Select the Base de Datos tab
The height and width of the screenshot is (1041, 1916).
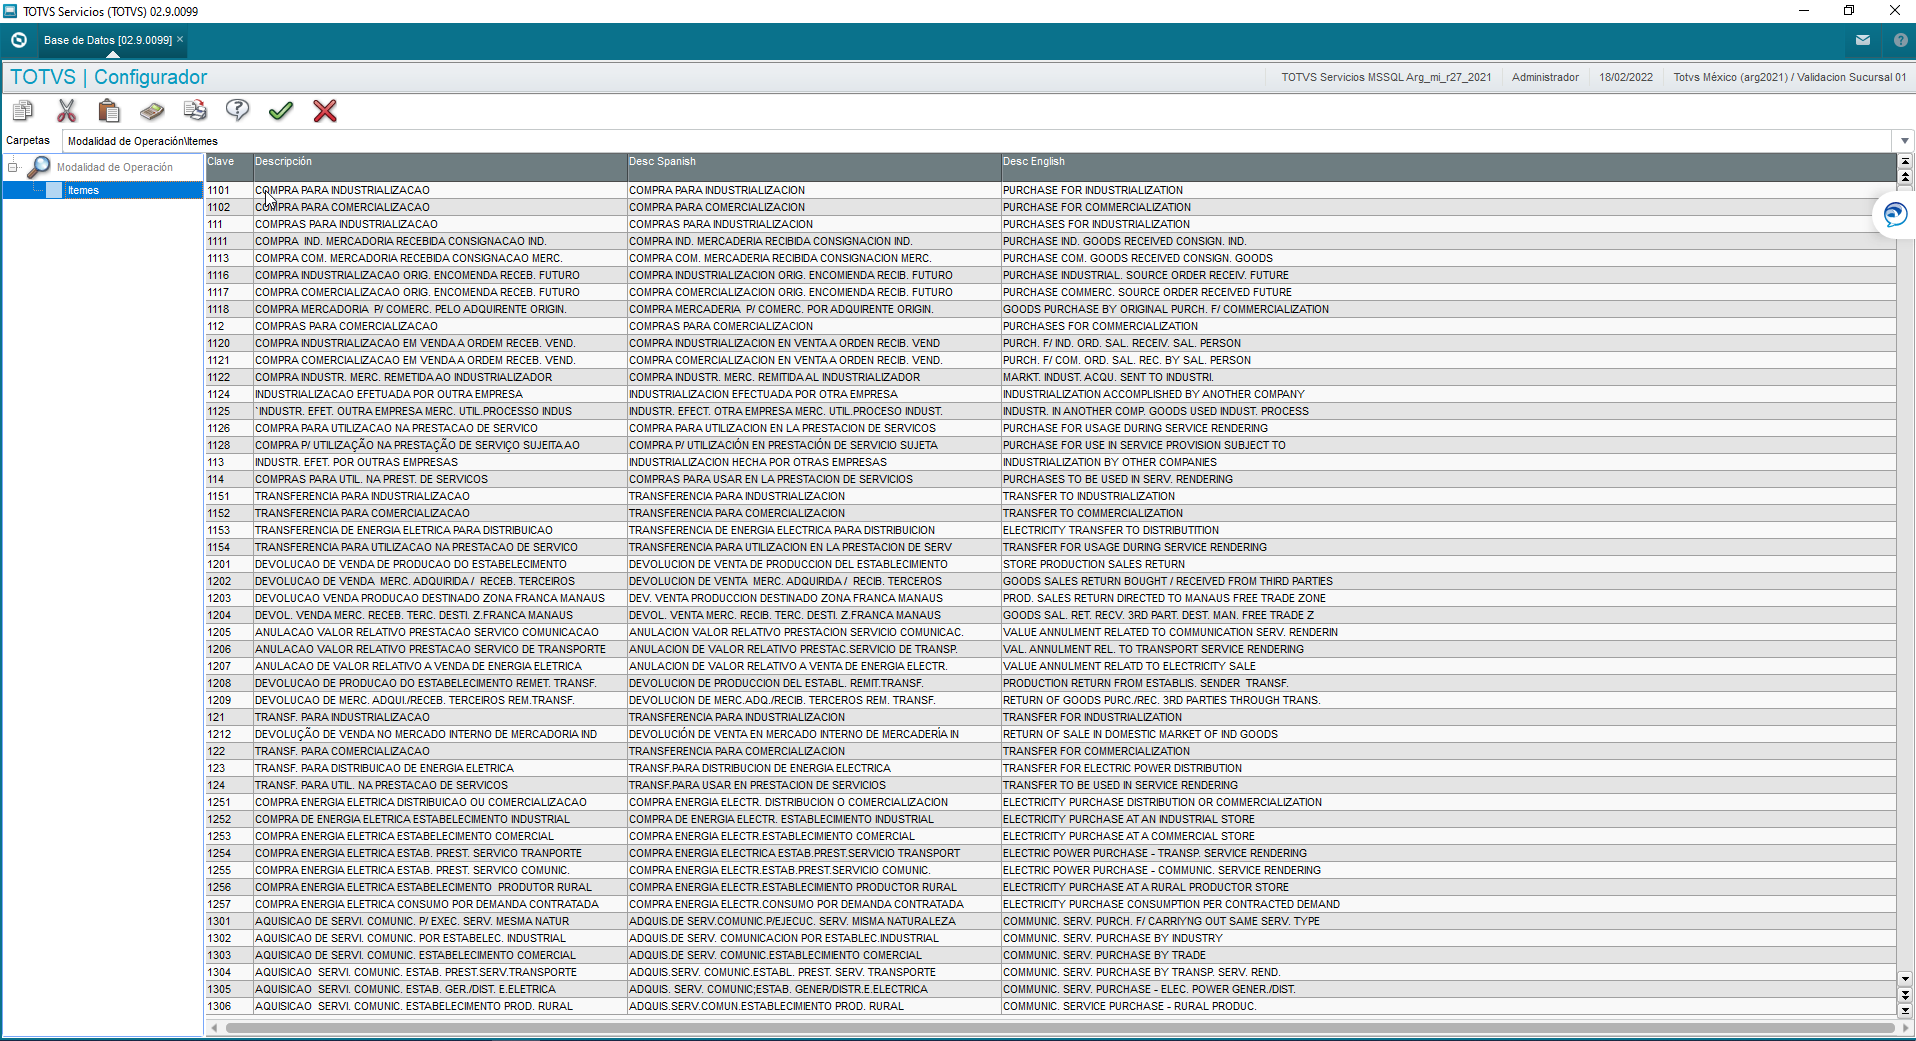click(107, 40)
